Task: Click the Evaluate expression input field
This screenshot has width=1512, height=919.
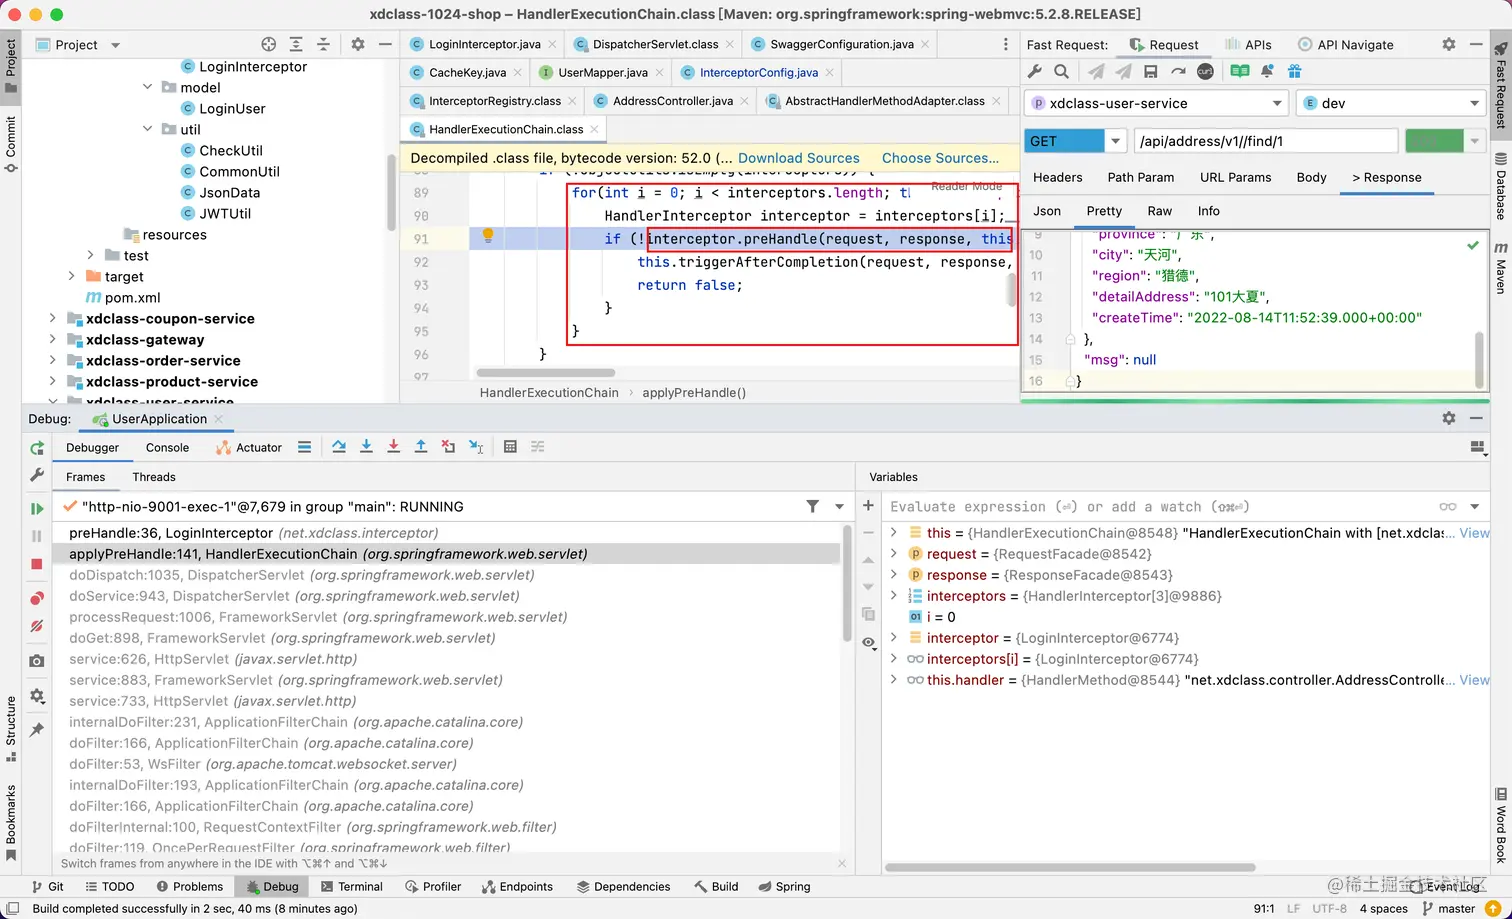Action: pos(1160,507)
